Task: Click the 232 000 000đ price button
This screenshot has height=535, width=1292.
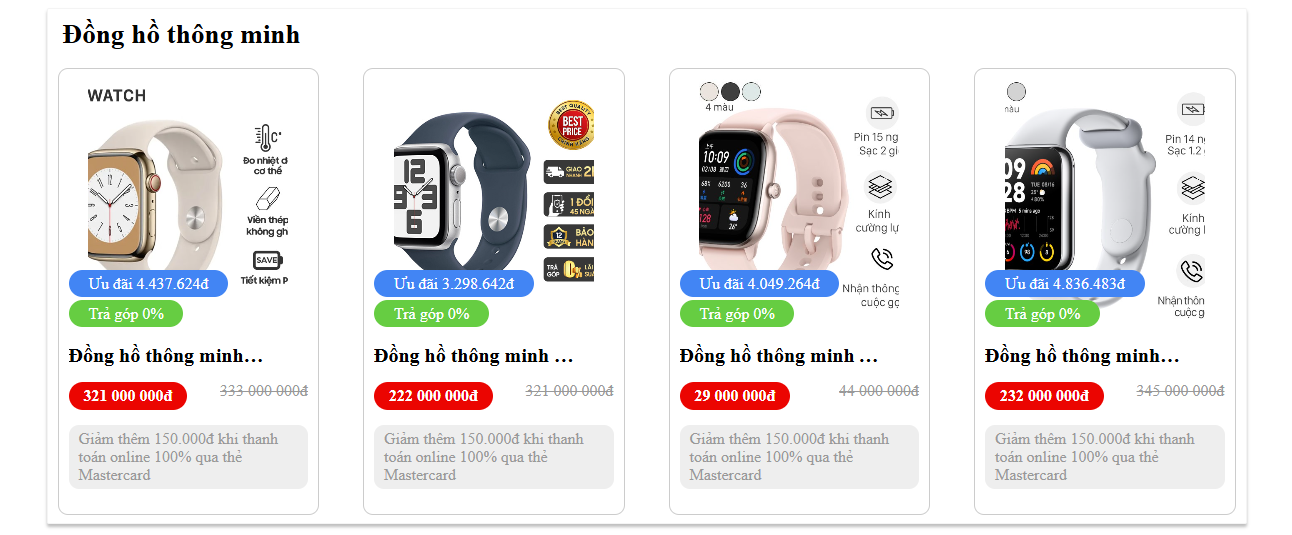Action: click(1044, 396)
